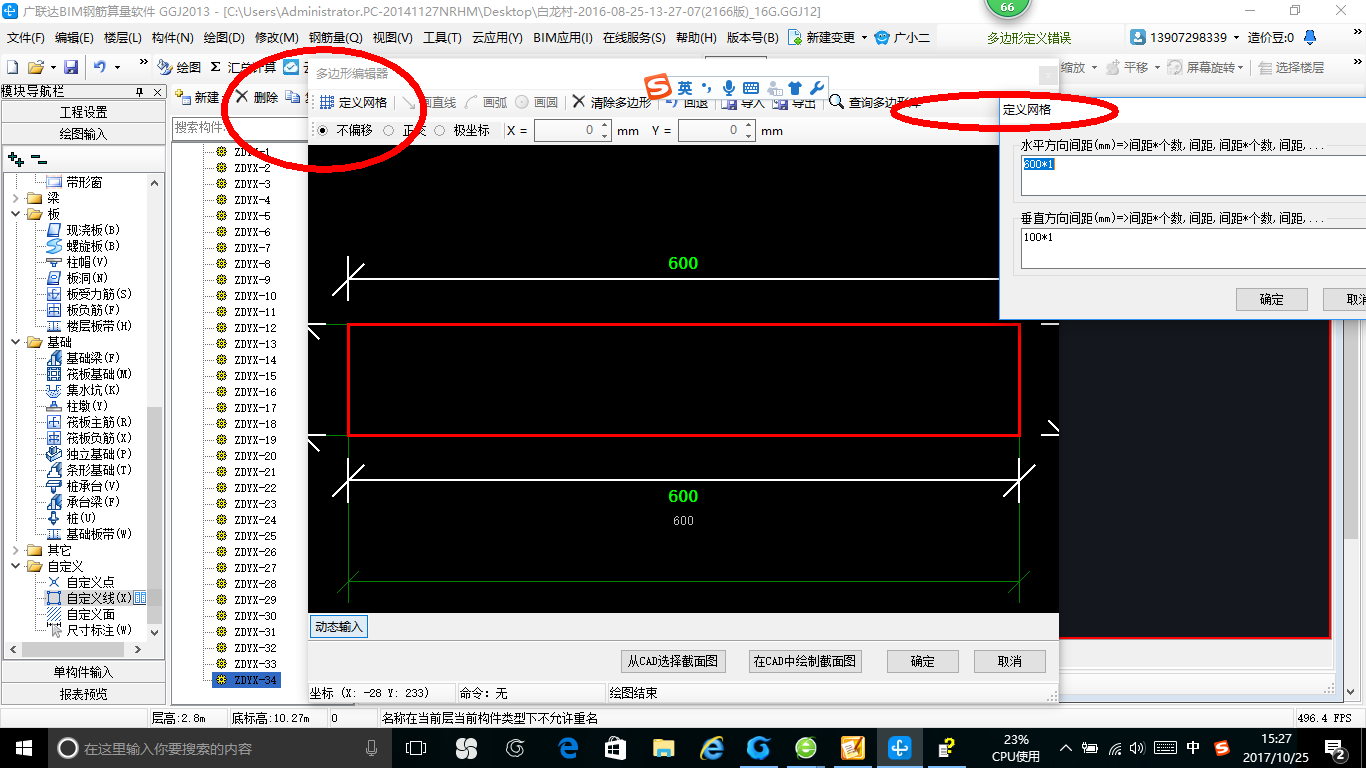Click expand-all plus icon in navigation bar
This screenshot has width=1366, height=768.
tap(16, 158)
